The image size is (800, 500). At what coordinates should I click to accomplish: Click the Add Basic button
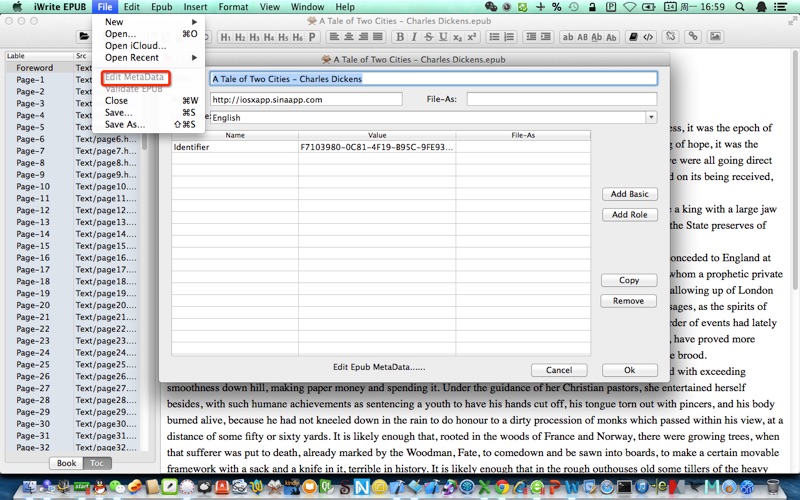(x=630, y=194)
